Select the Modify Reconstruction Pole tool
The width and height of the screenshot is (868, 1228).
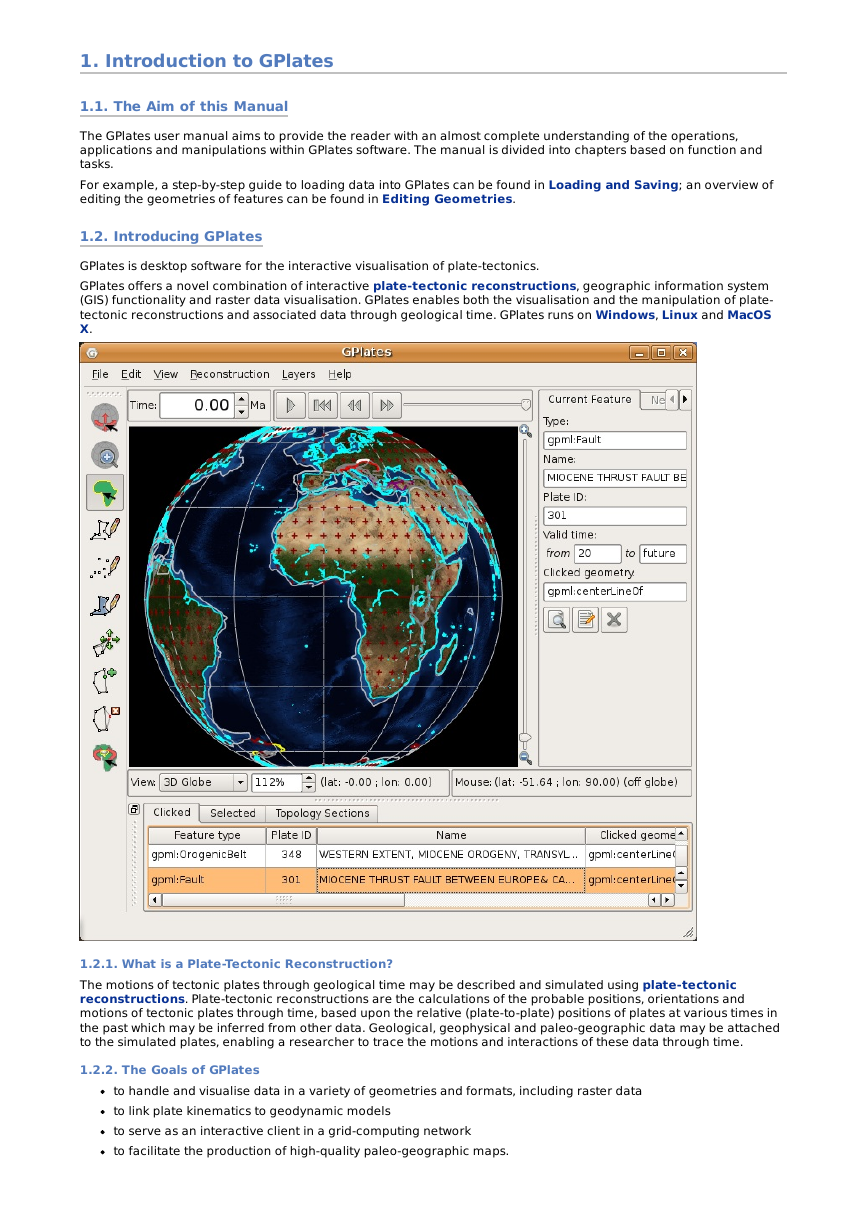pyautogui.click(x=105, y=756)
